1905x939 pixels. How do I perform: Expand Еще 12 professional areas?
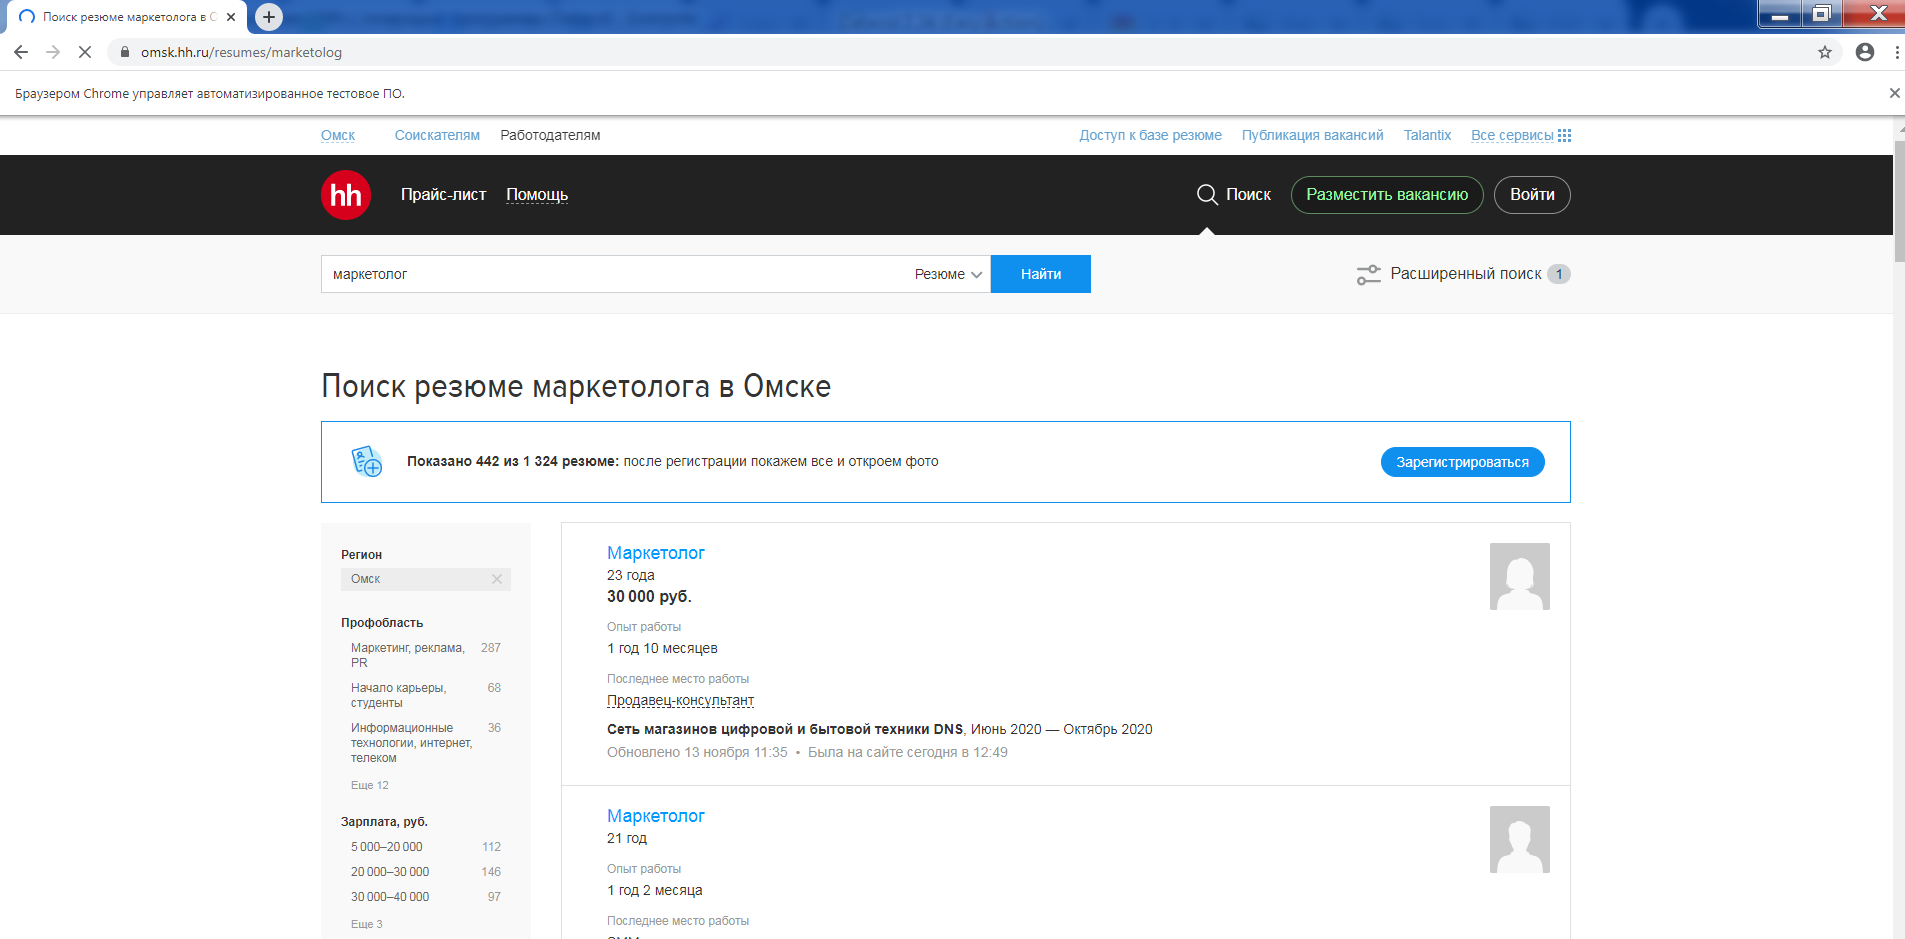(x=370, y=785)
